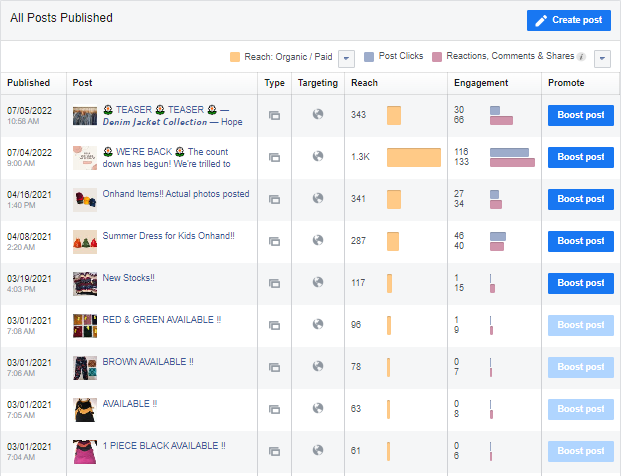Boost the Summer Dress for Kids post
This screenshot has height=476, width=621.
pos(581,241)
